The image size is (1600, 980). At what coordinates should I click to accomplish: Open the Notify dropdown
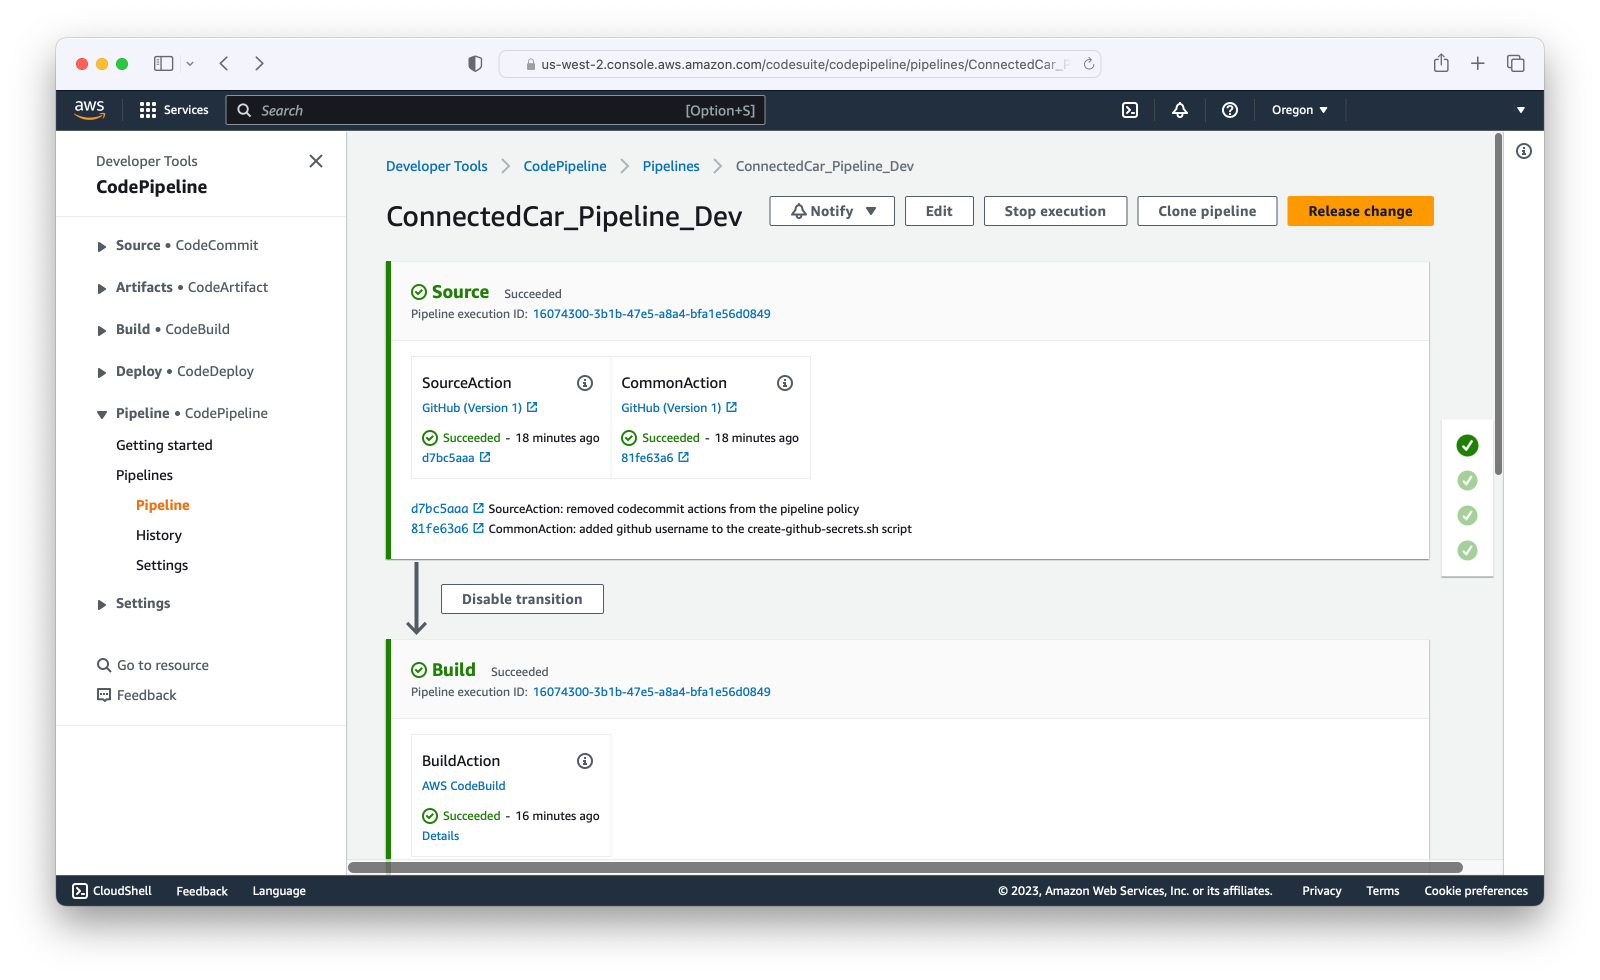tap(832, 211)
